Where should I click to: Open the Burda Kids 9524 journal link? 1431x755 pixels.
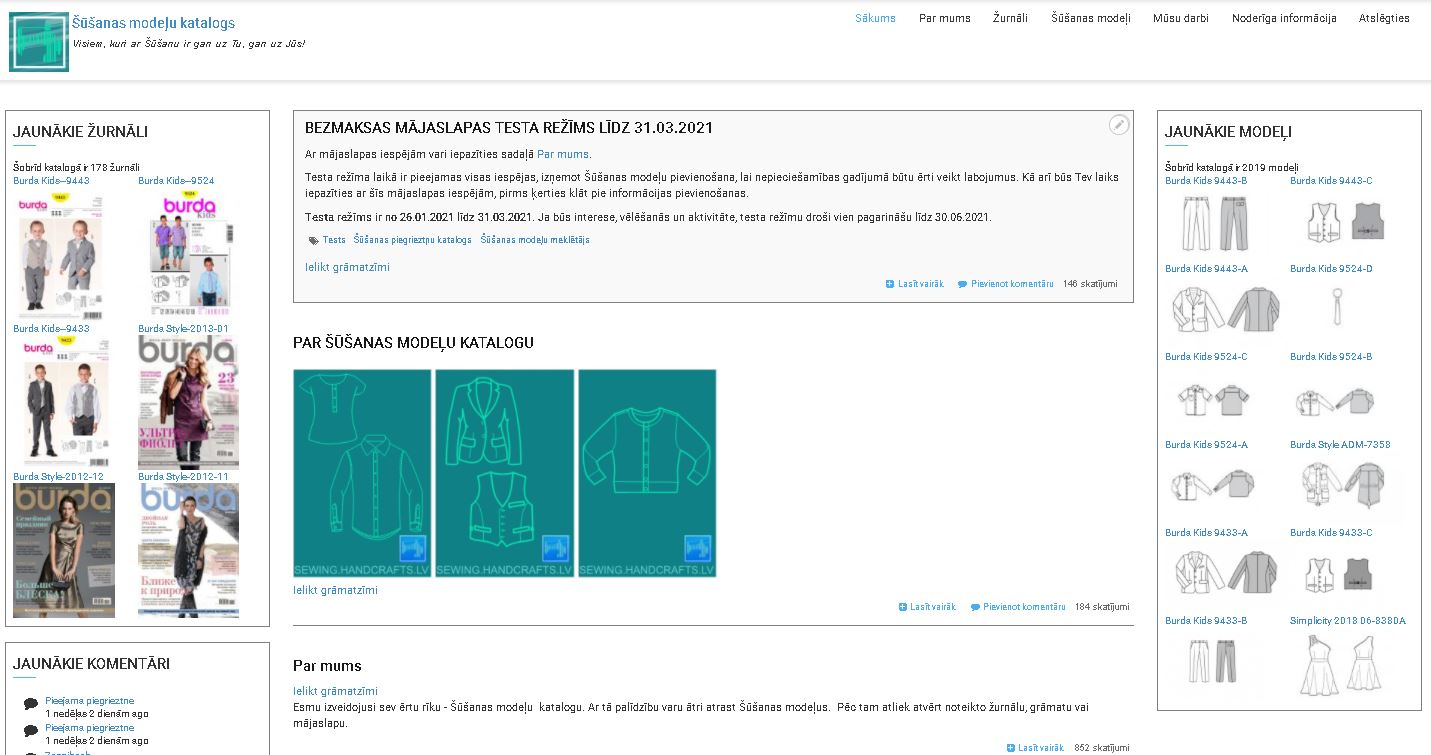click(176, 181)
